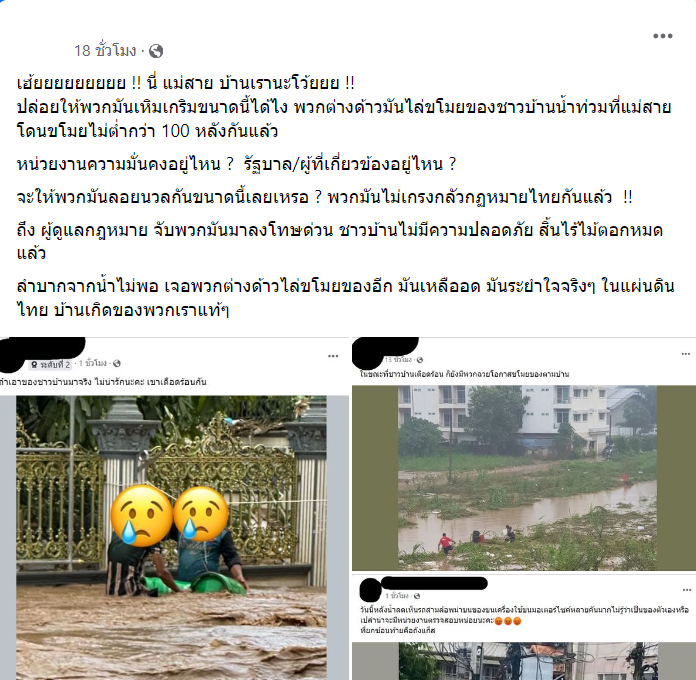Screen dimensions: 696x680
Task: Open the options menu of the 13 ชั่วโมง post
Action: pos(686,354)
